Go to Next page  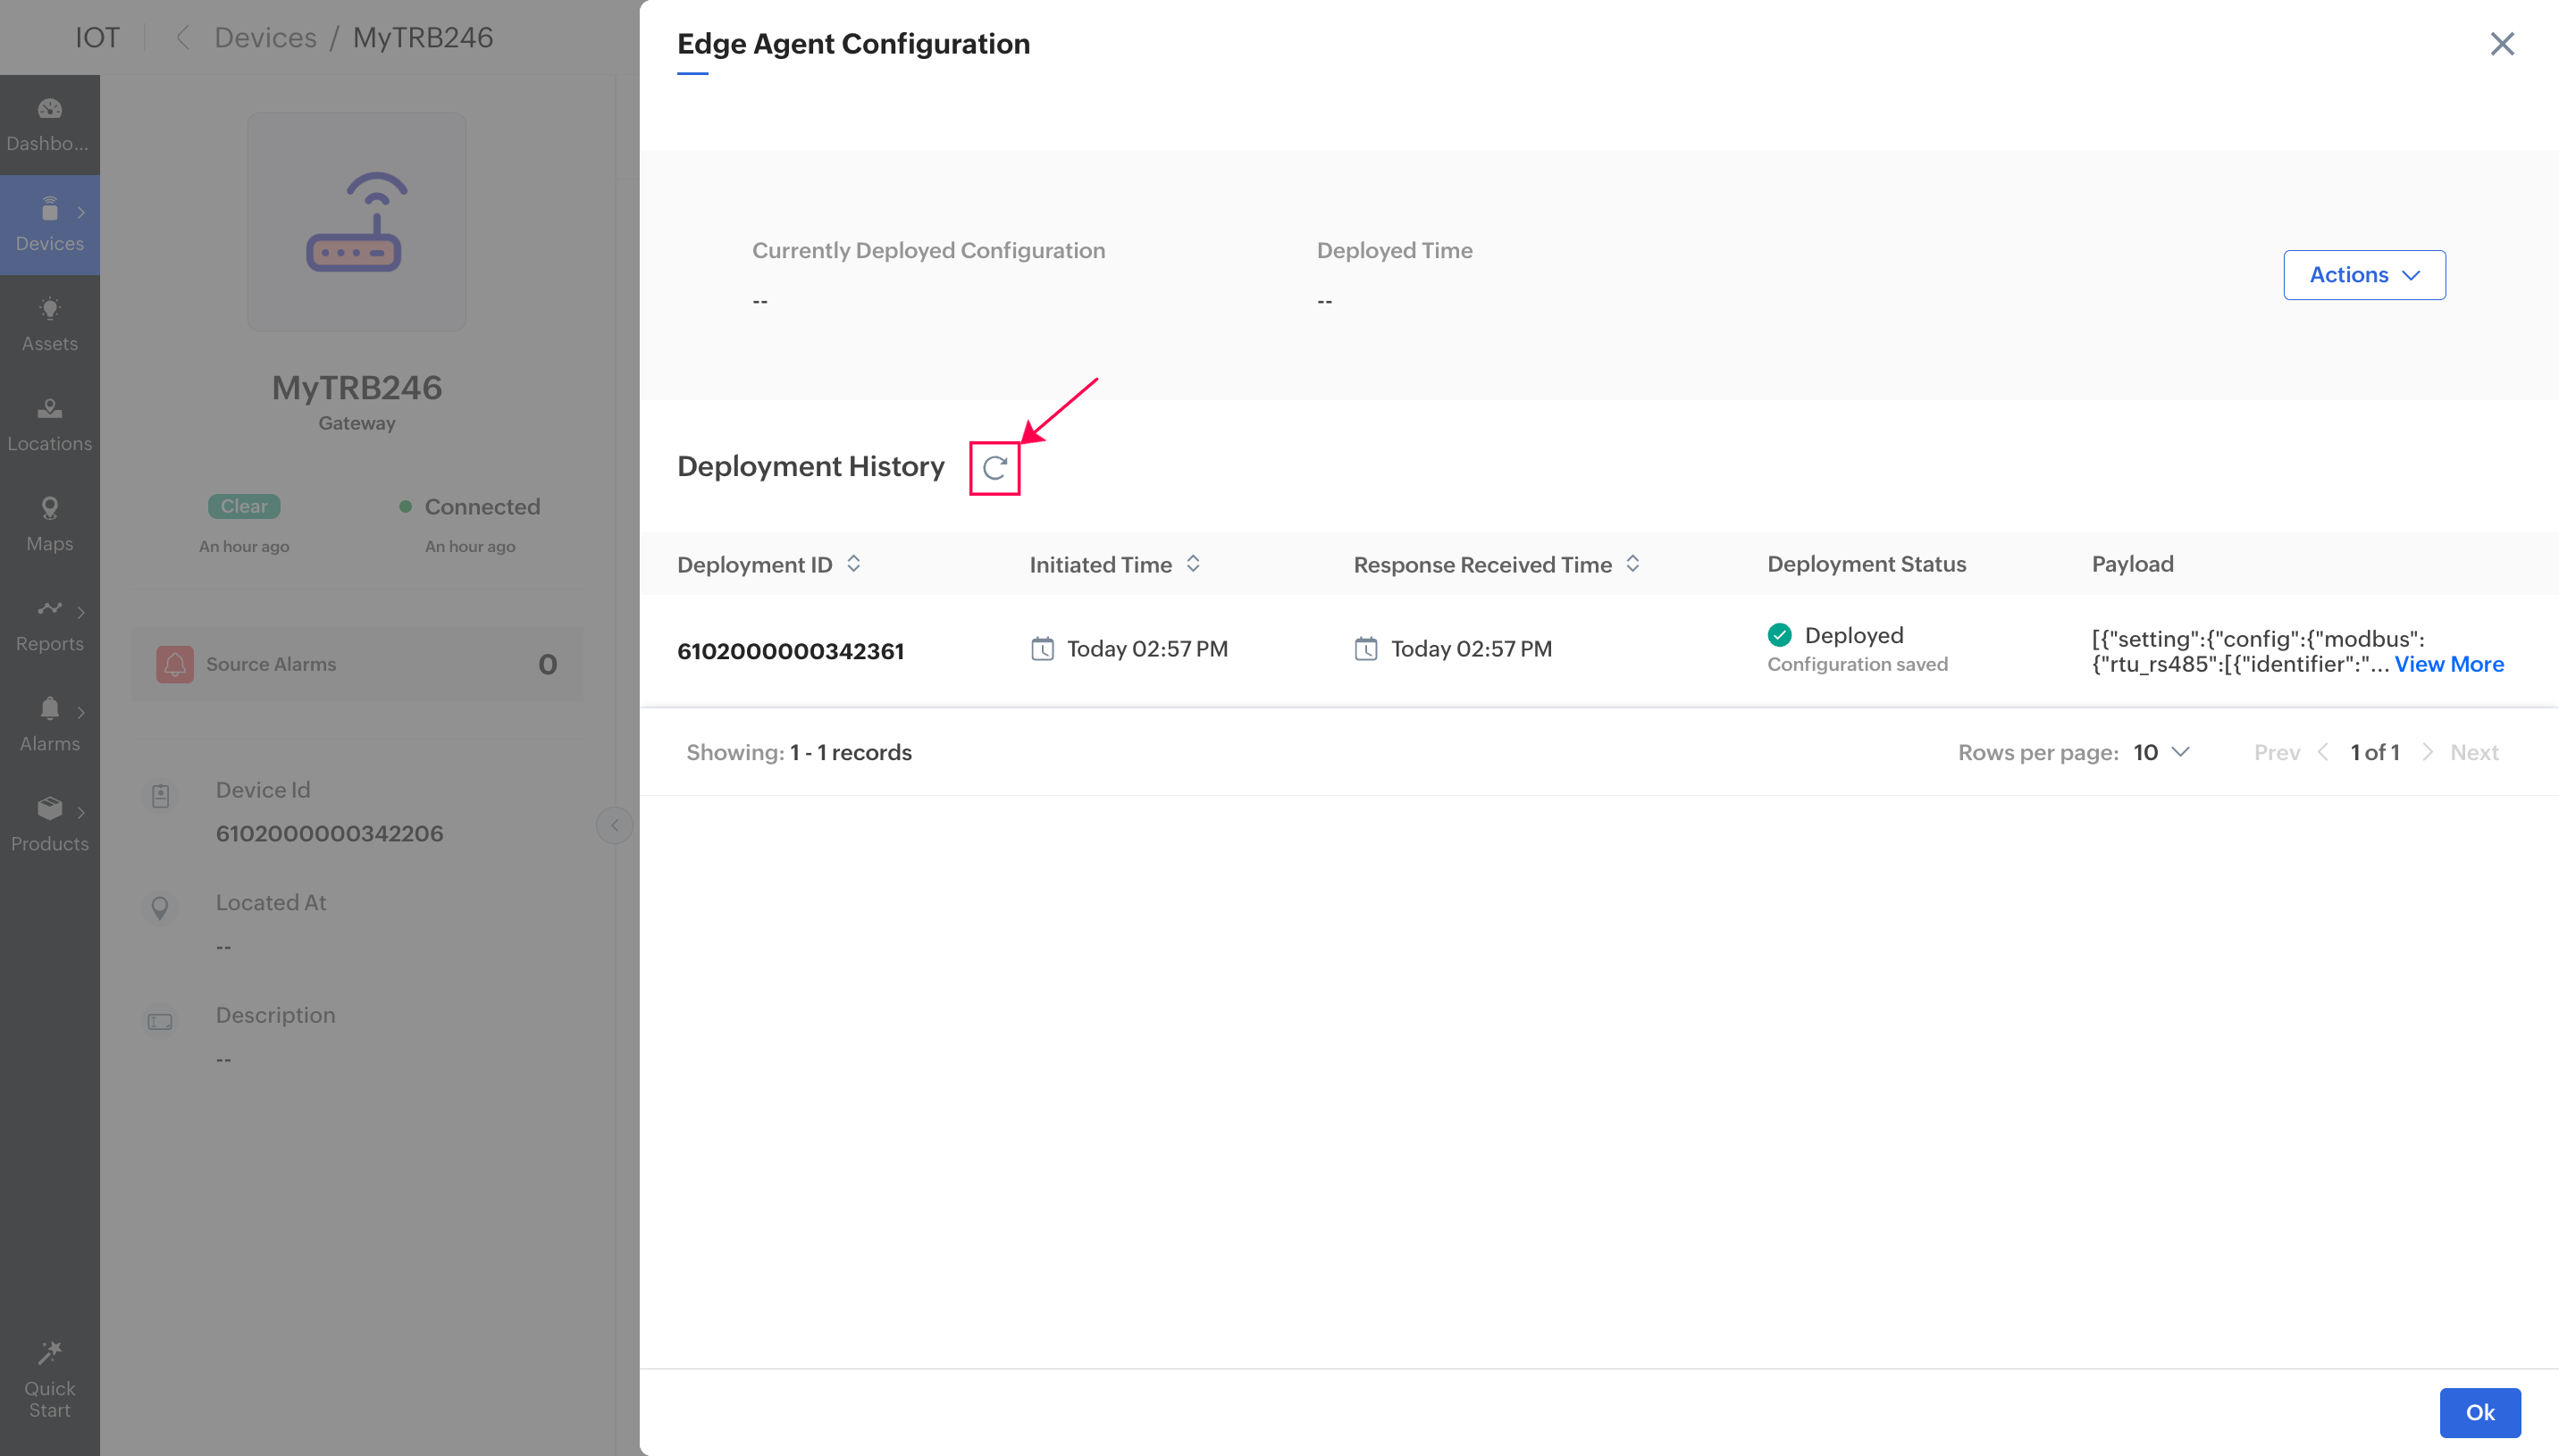tap(2473, 752)
